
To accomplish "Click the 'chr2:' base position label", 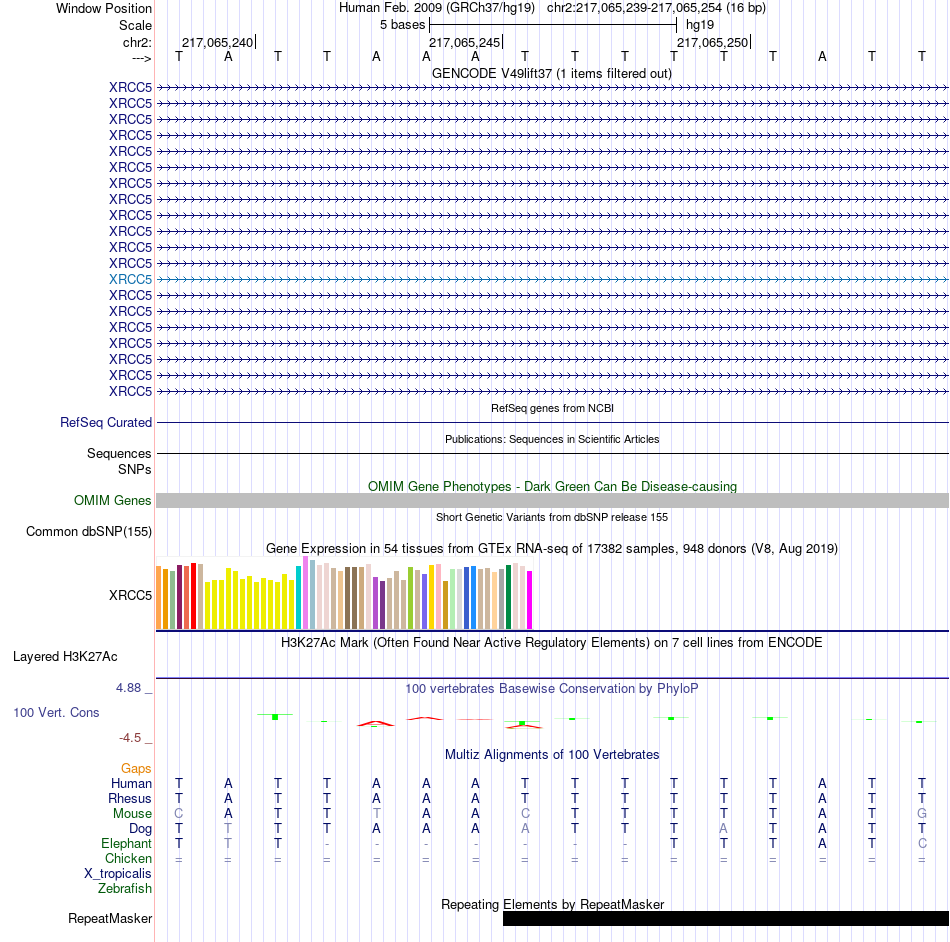I will pos(137,42).
